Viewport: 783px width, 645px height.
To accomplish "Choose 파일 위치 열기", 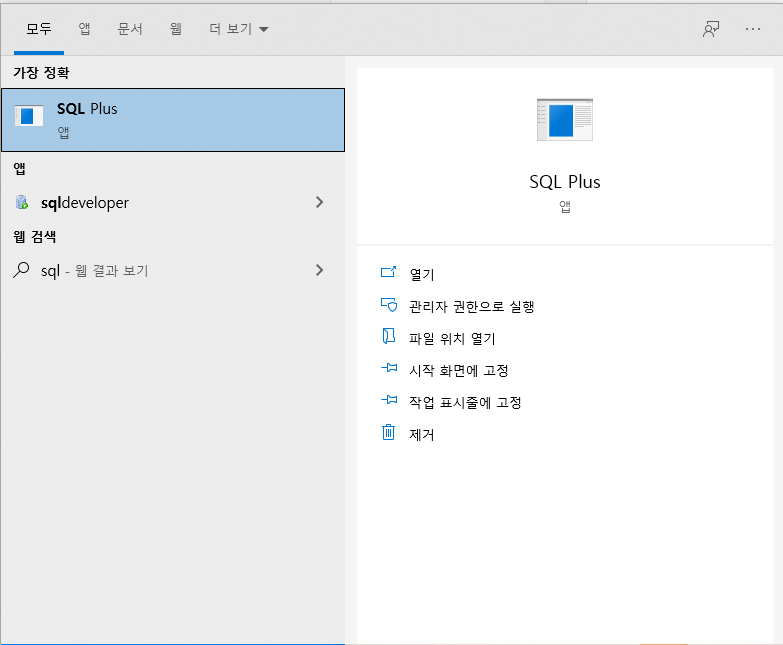I will point(452,338).
